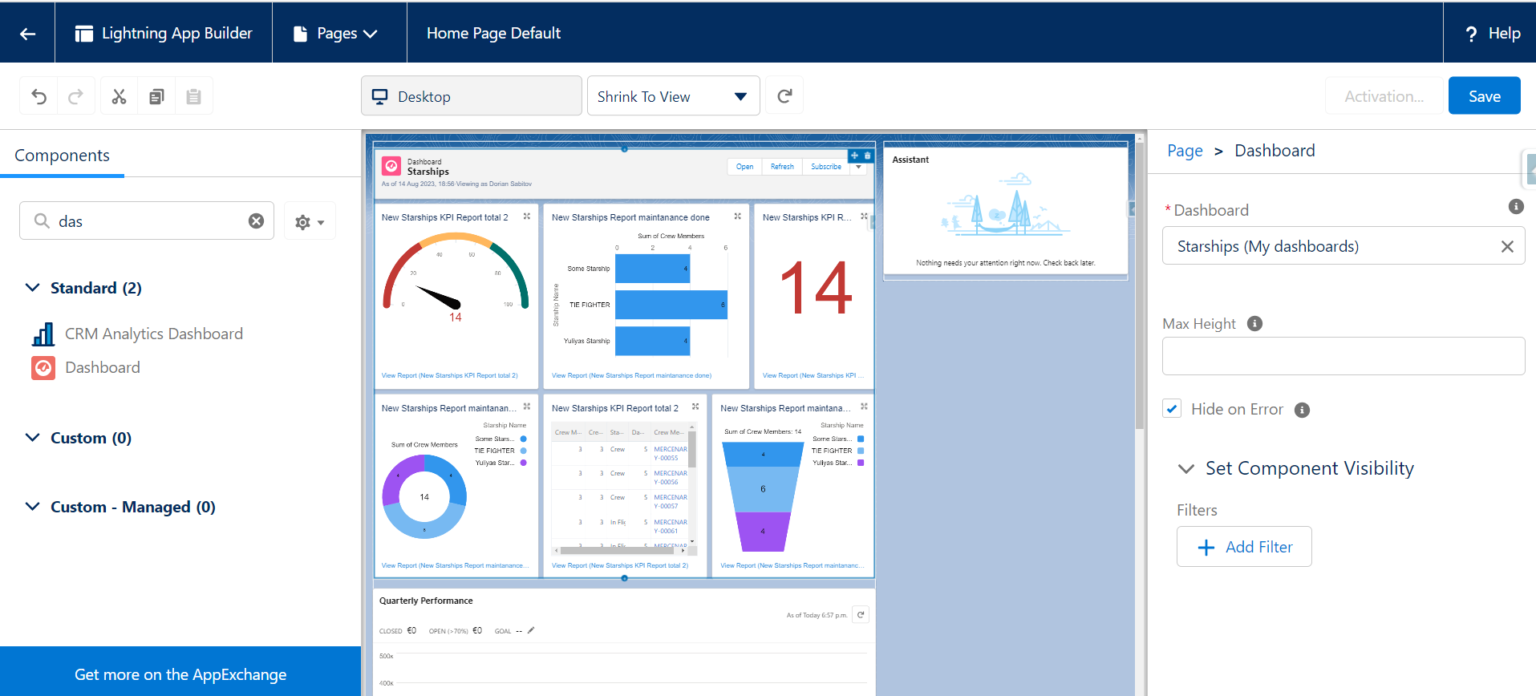Click the Redo icon in the toolbar
1536x696 pixels.
pyautogui.click(x=74, y=95)
